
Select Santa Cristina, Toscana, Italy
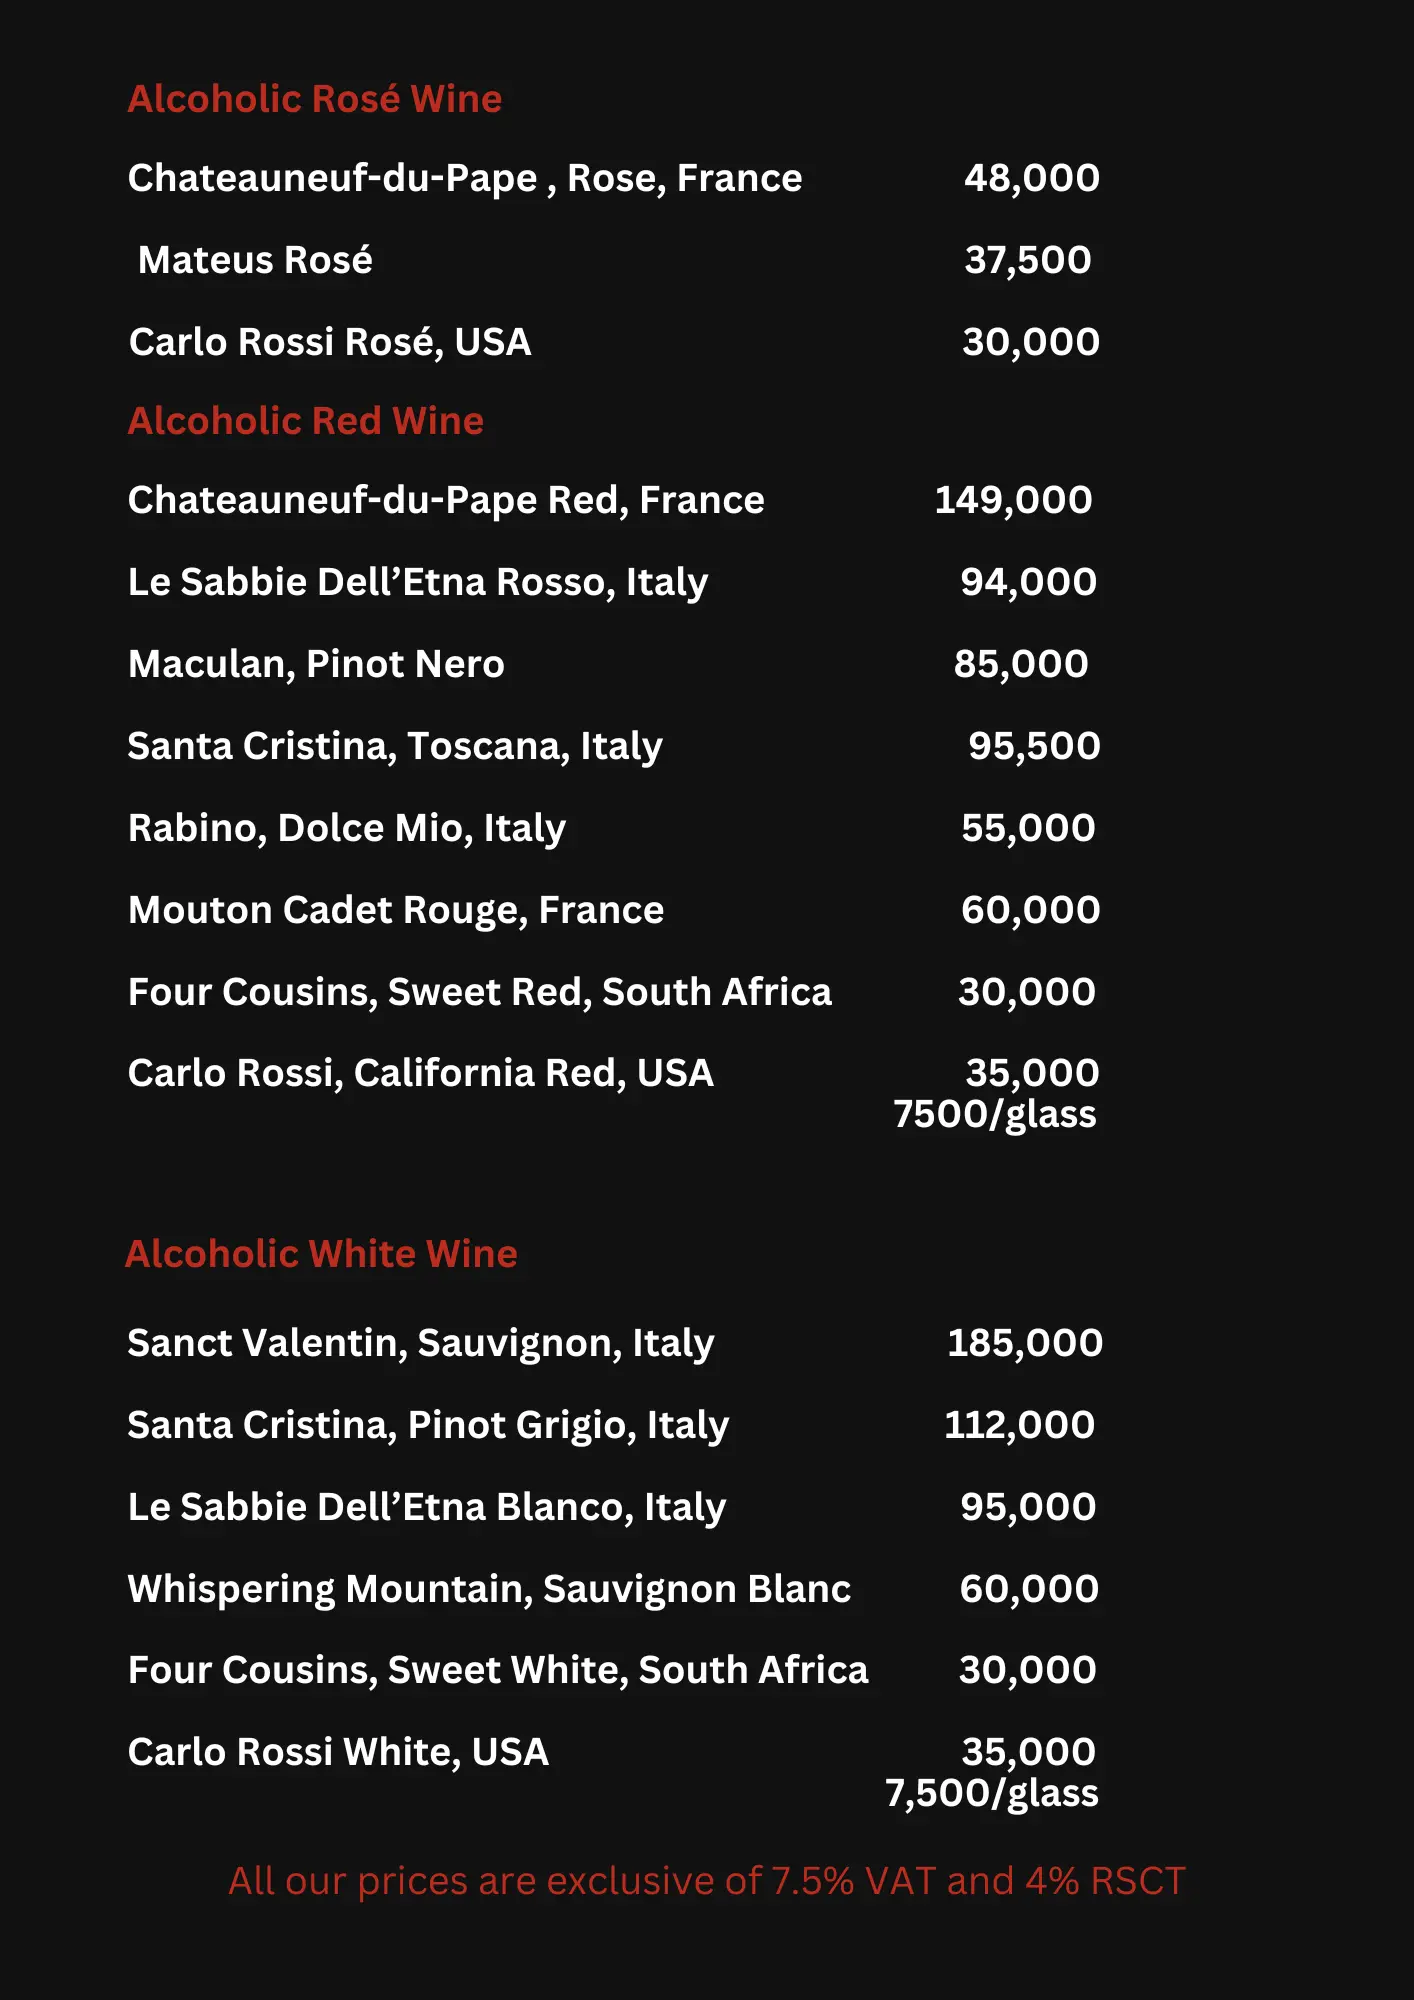pos(394,746)
